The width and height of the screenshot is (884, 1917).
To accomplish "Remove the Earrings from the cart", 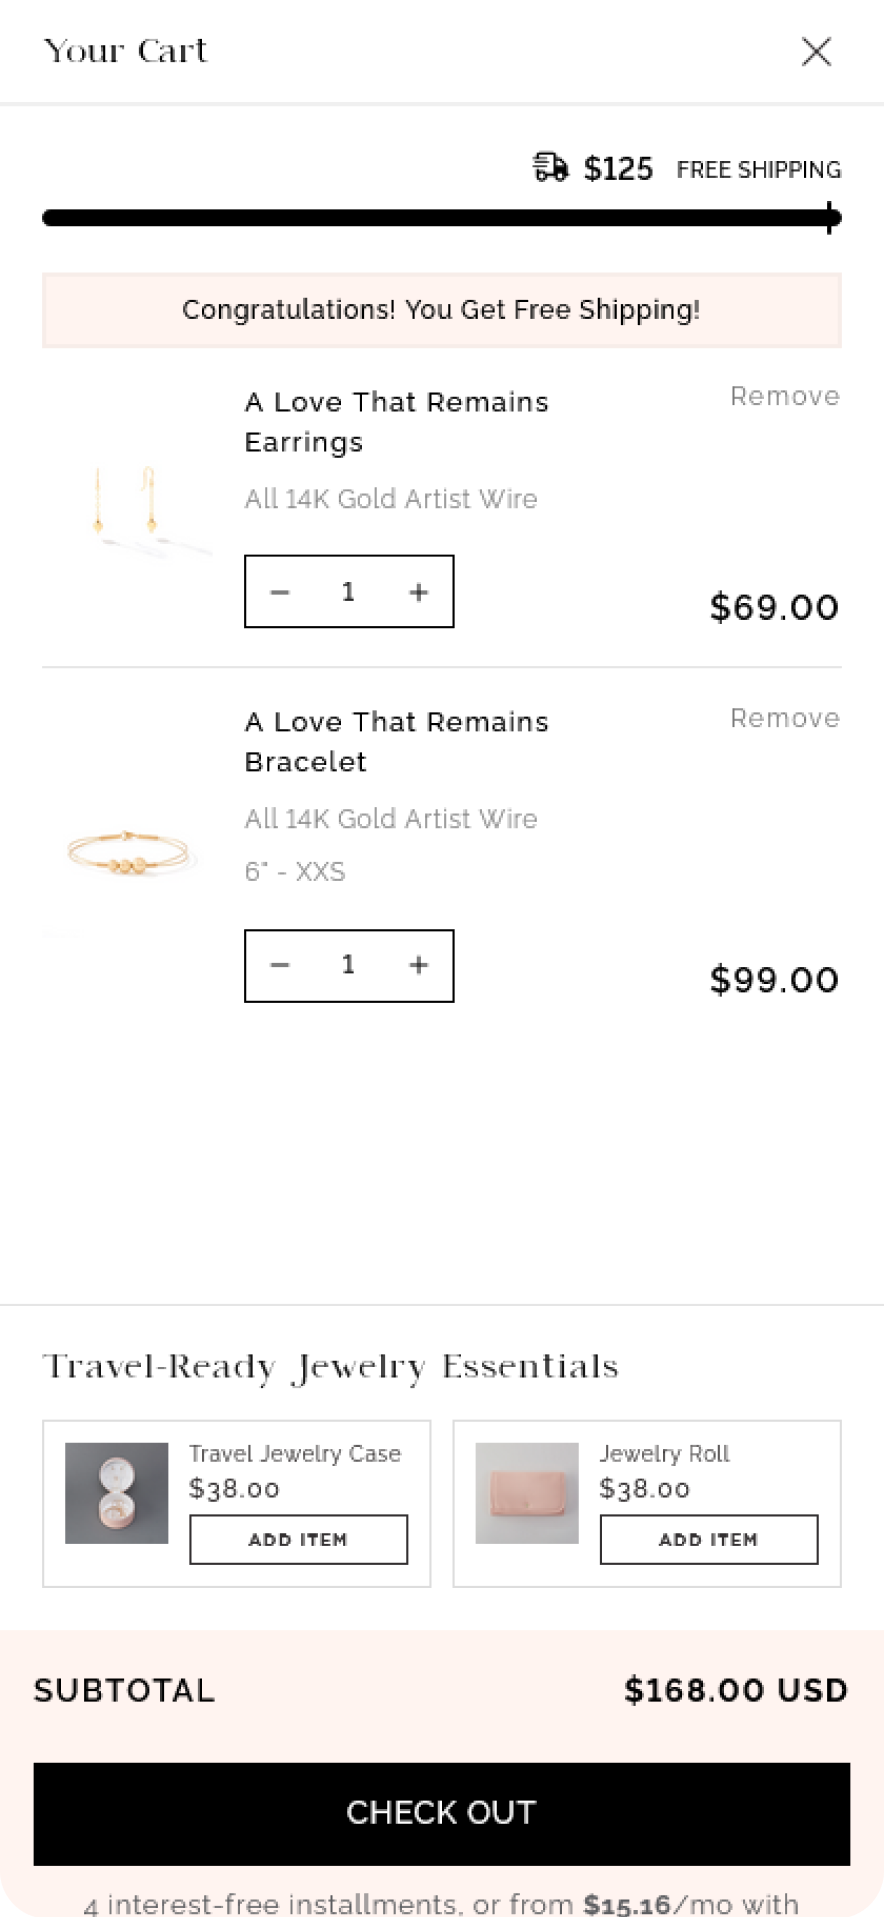I will pos(784,397).
